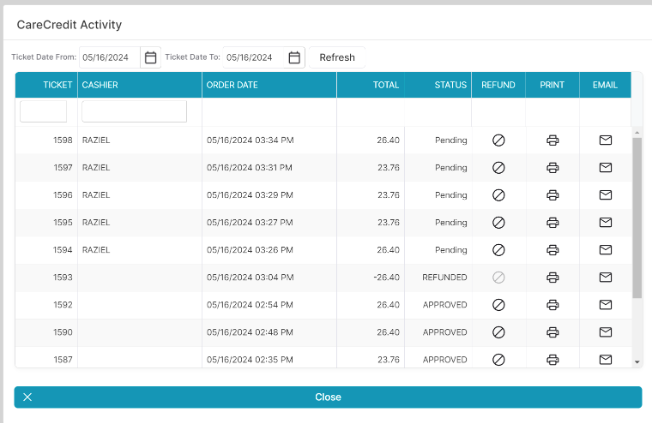This screenshot has width=652, height=423.
Task: Close the CareCredit Activity dialog
Action: tap(328, 397)
